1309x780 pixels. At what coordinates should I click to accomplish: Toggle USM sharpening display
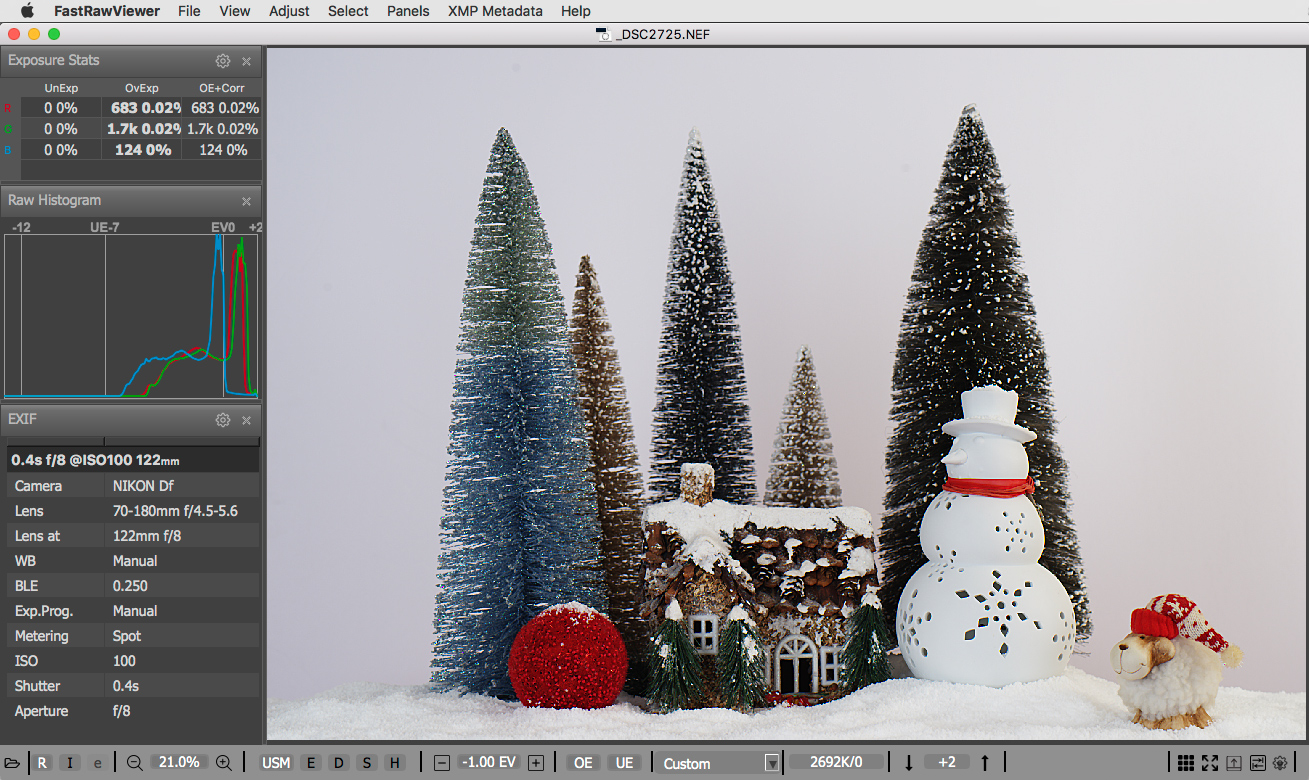point(276,763)
